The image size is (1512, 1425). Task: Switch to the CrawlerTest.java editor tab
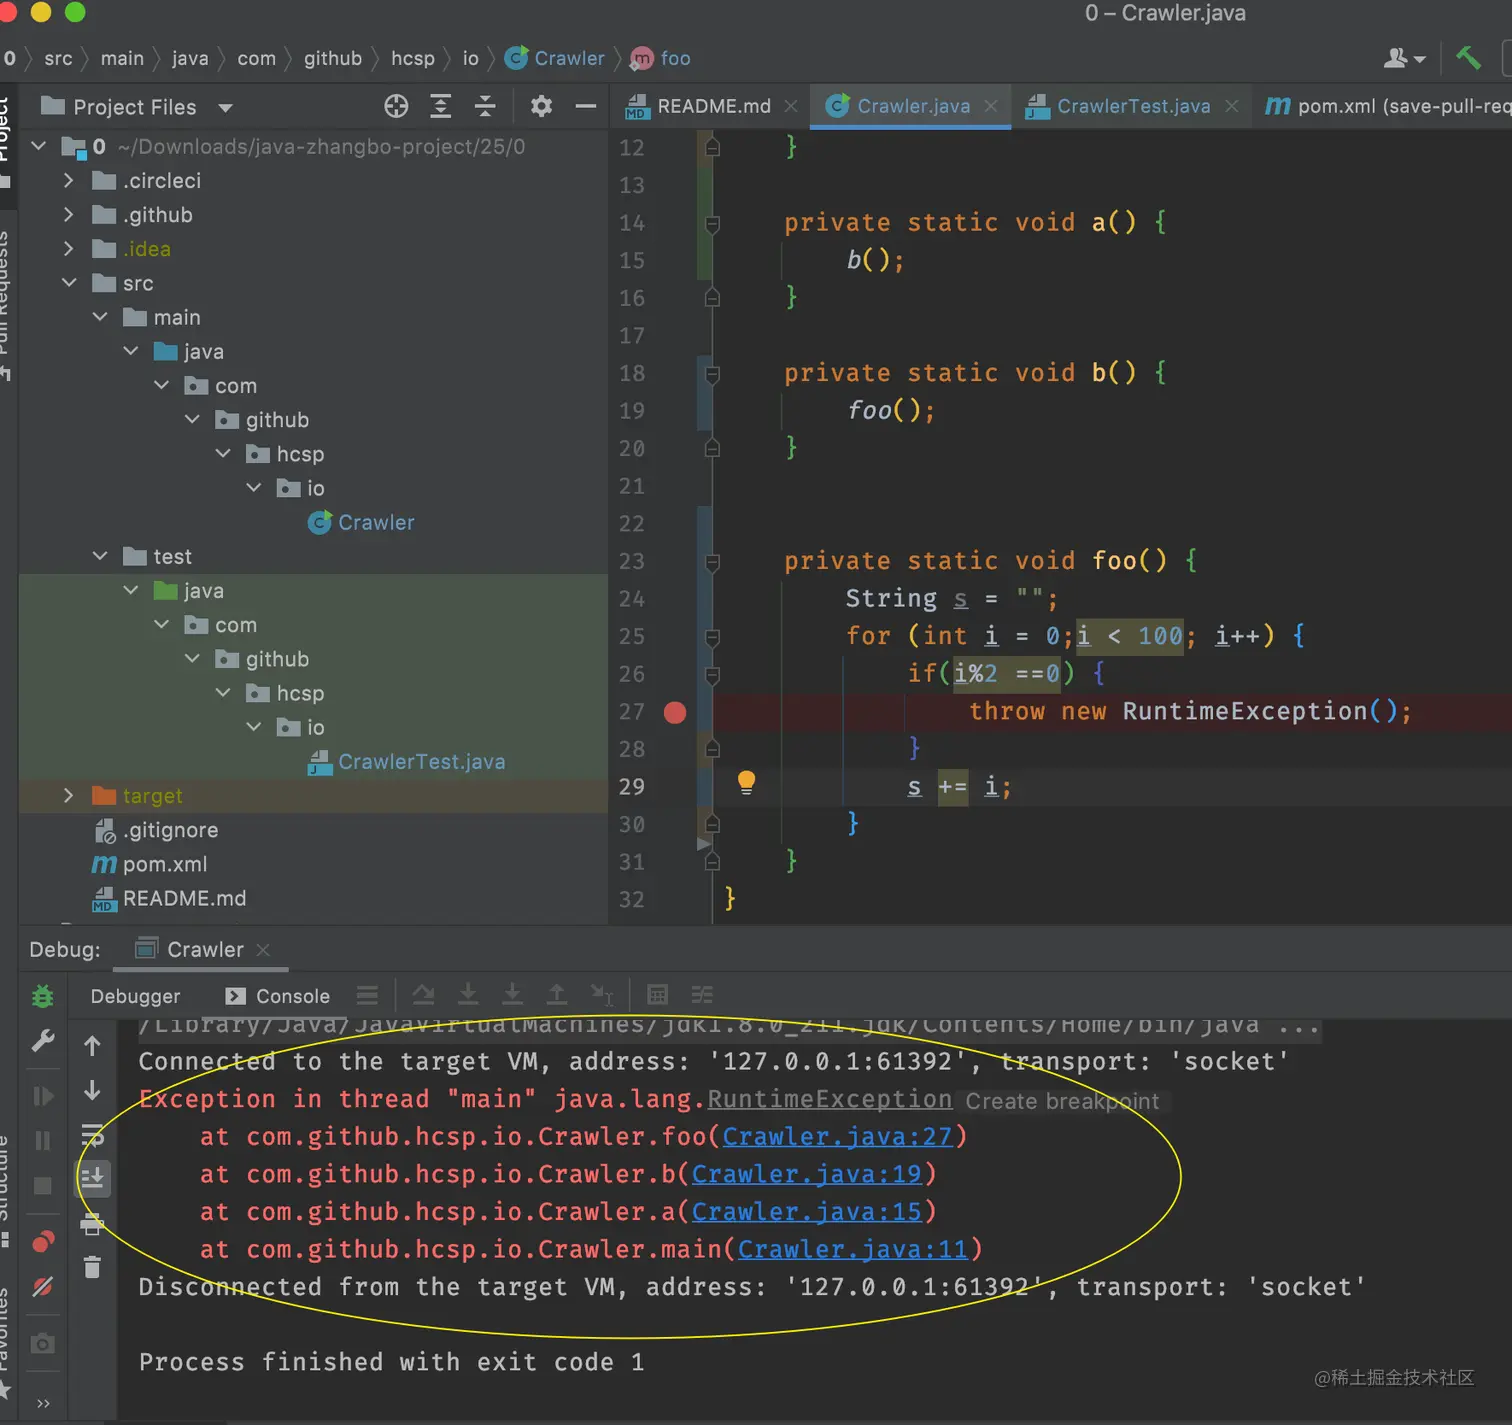click(1132, 106)
